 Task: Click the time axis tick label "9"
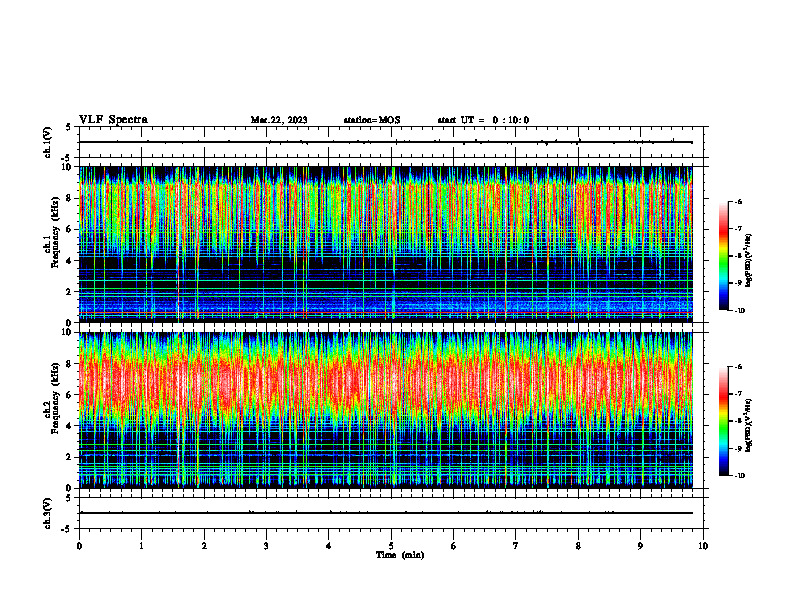640,546
